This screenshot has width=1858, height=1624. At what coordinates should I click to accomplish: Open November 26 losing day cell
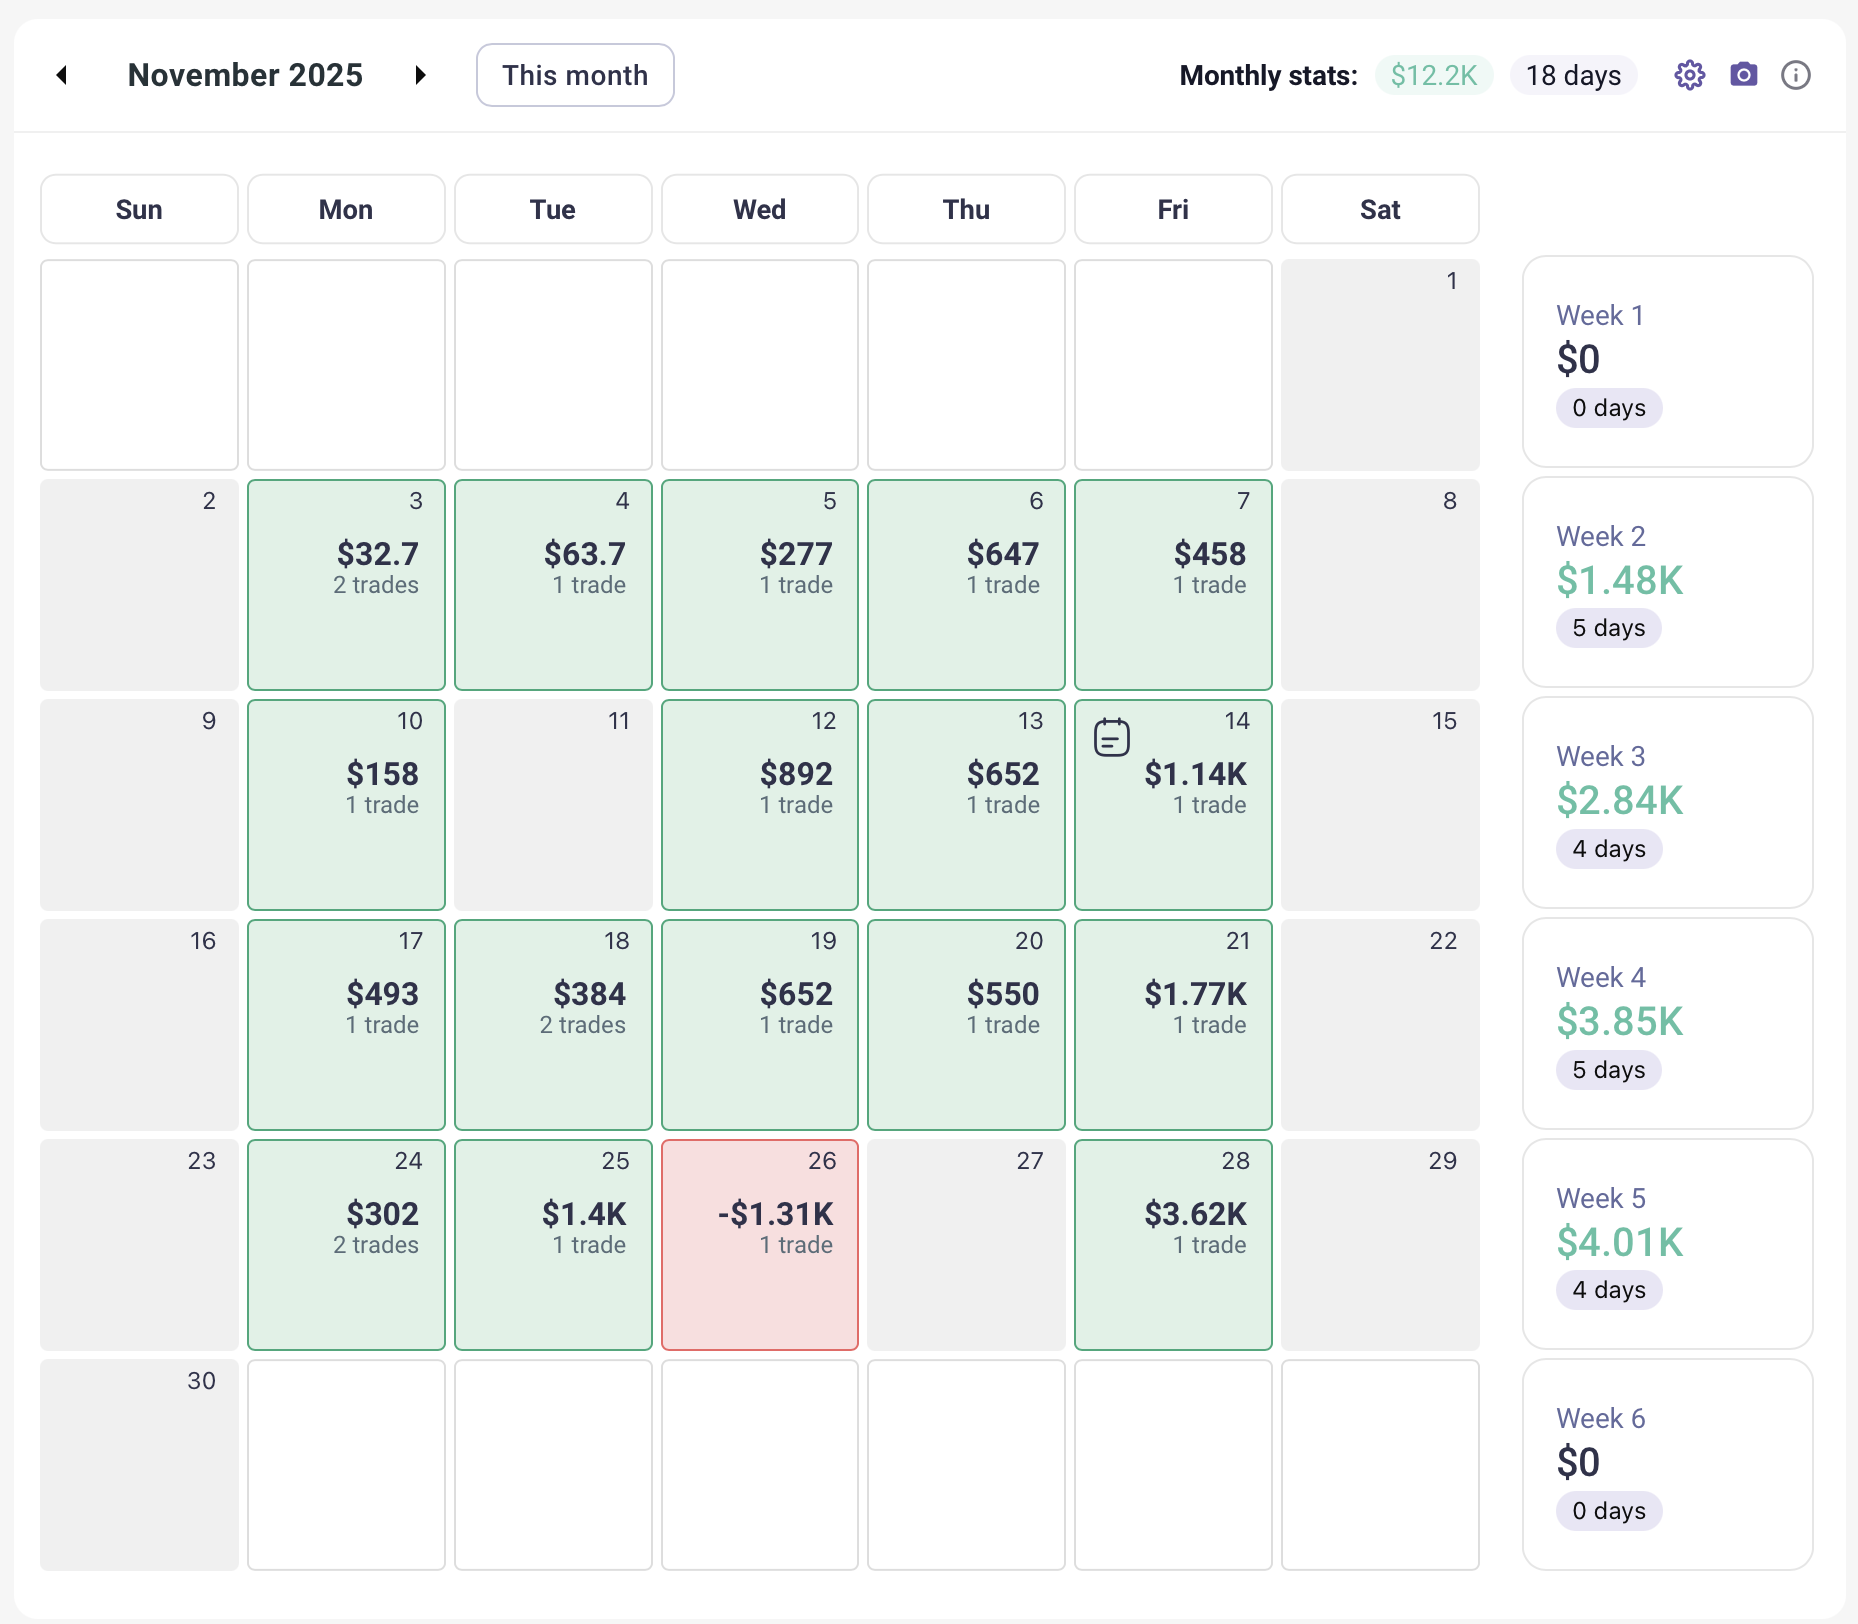[760, 1244]
